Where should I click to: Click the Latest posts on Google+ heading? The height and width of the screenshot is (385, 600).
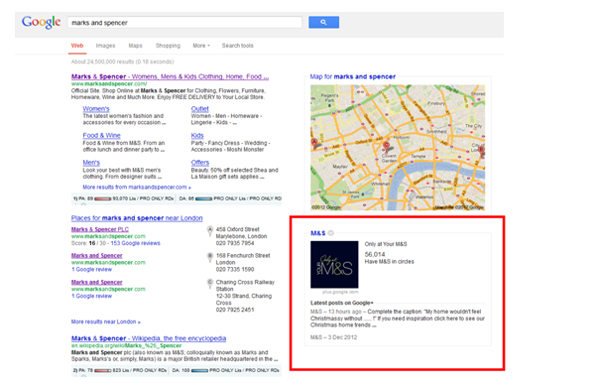341,303
